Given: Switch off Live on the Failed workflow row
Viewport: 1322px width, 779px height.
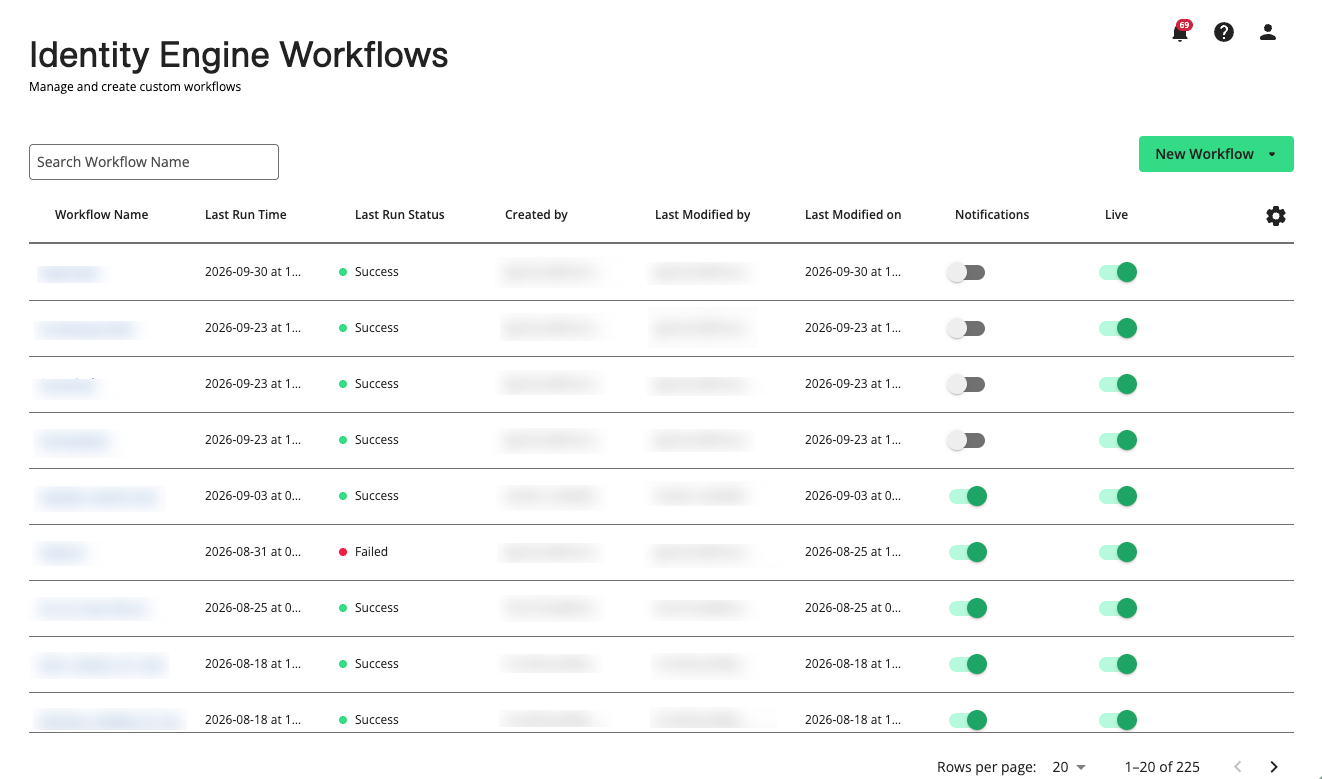Looking at the screenshot, I should (x=1118, y=552).
